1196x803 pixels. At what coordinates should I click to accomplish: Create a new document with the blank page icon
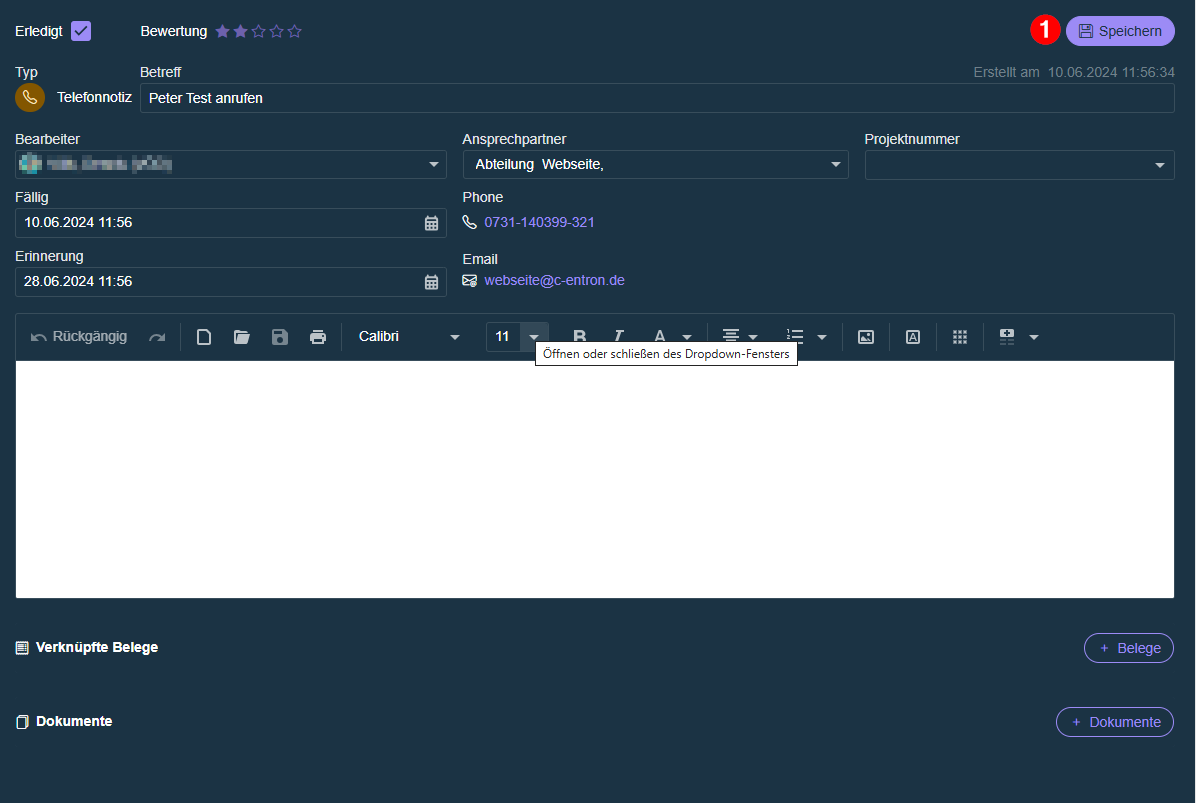(x=203, y=337)
